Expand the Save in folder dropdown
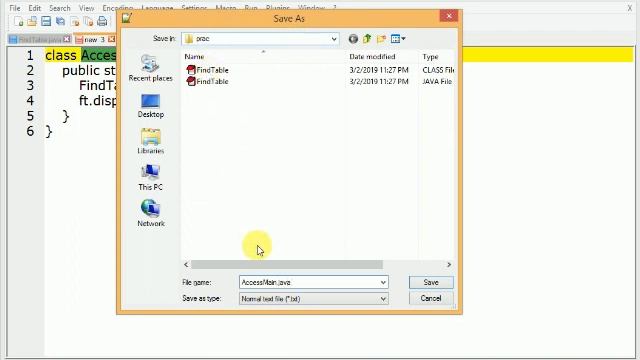 [334, 39]
